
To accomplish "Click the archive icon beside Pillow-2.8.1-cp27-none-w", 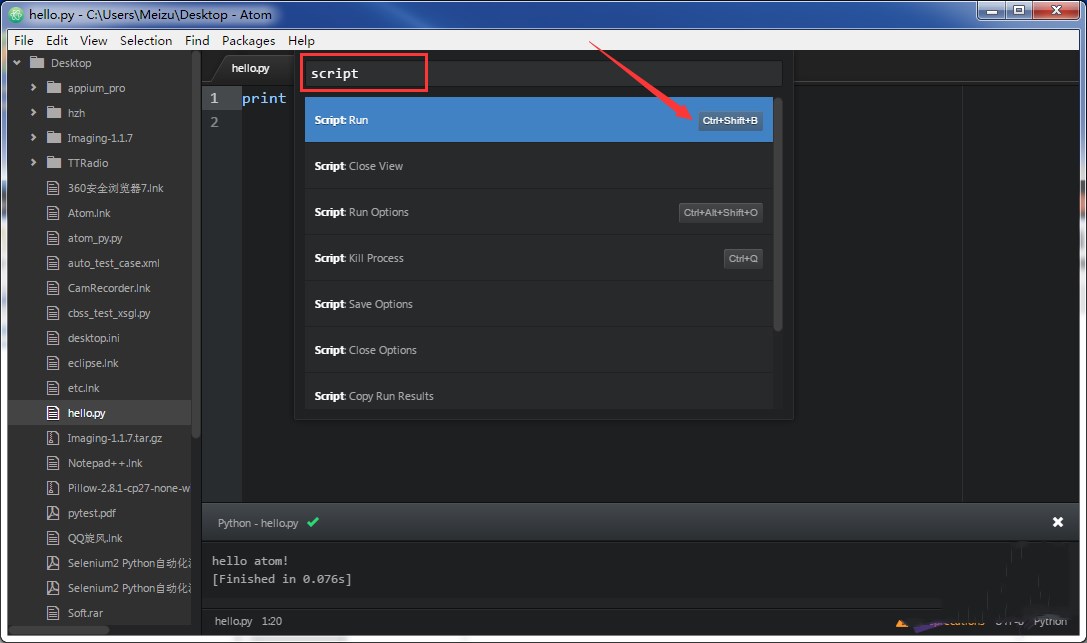I will [53, 488].
